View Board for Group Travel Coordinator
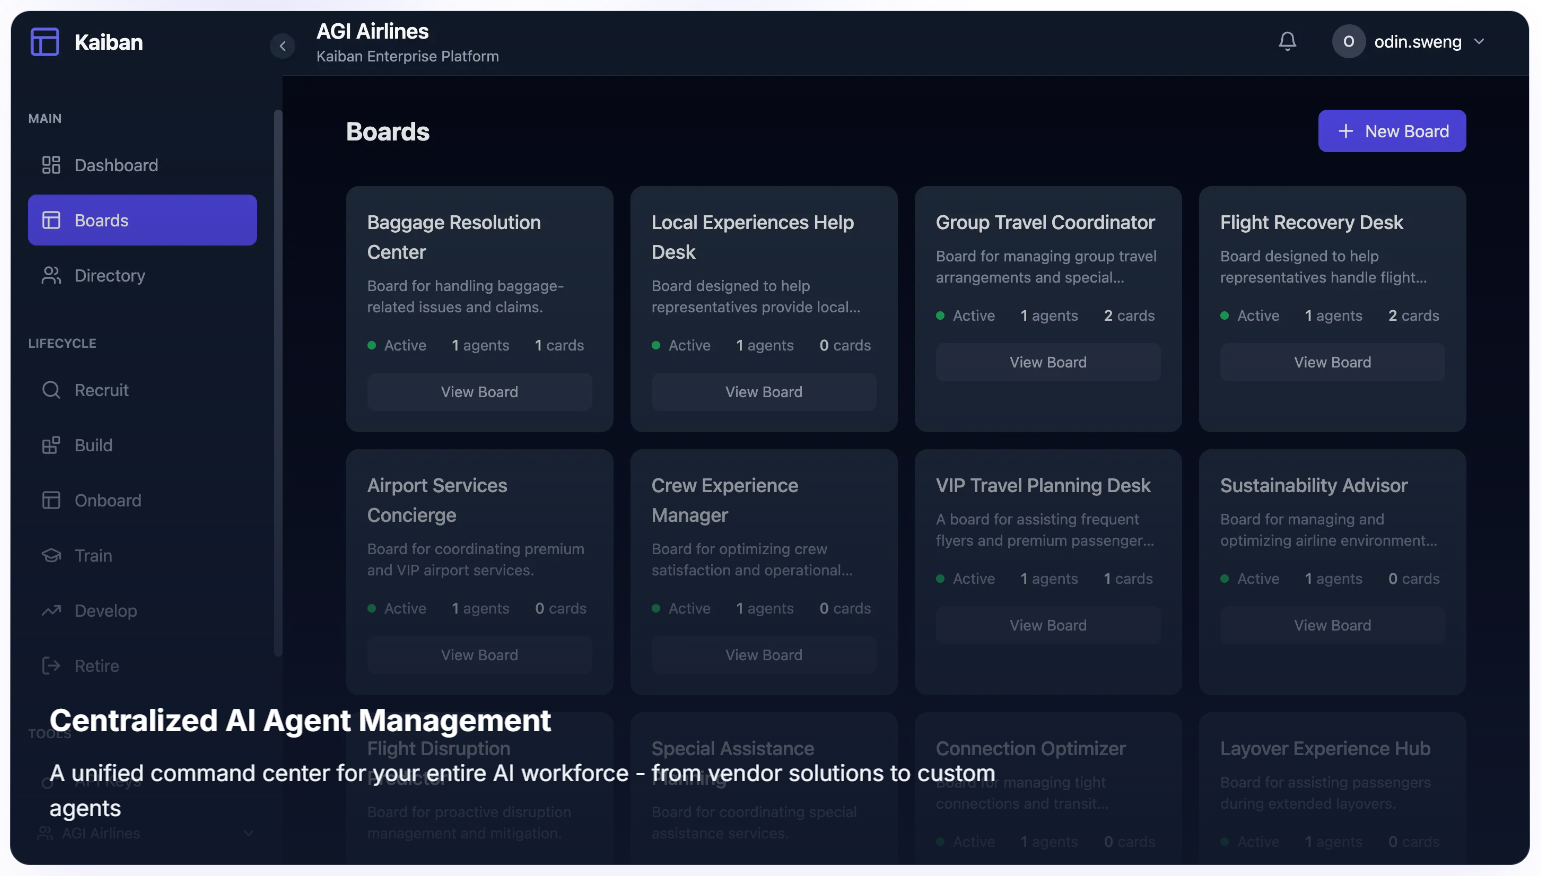Viewport: 1541px width, 876px height. [x=1047, y=362]
